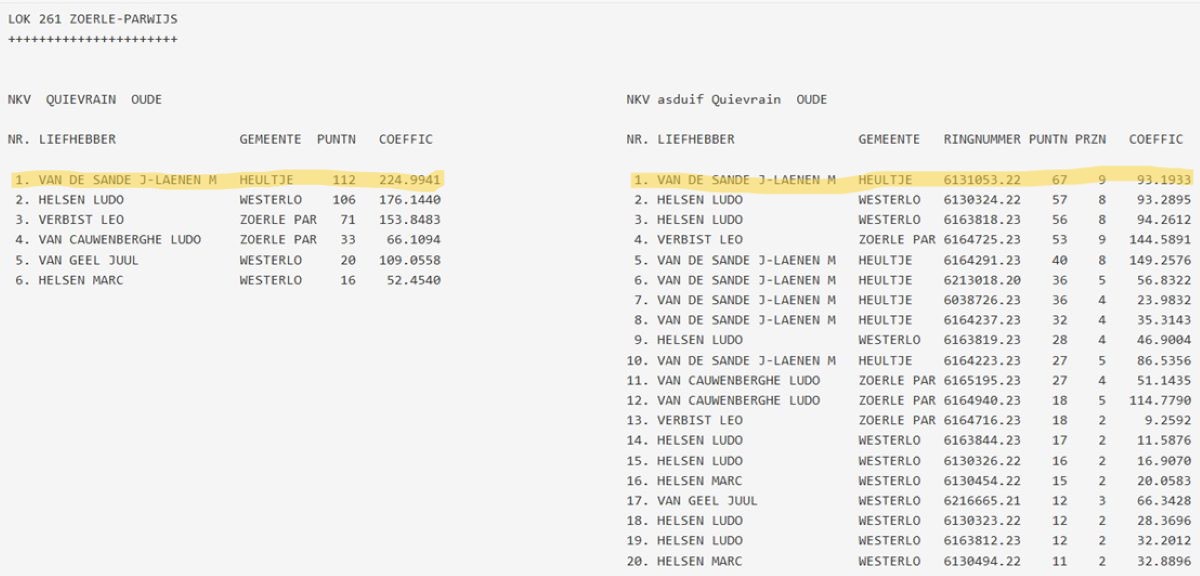
Task: Click the left "NKV QUIEVRAIN OUDE" heading
Action: (85, 99)
